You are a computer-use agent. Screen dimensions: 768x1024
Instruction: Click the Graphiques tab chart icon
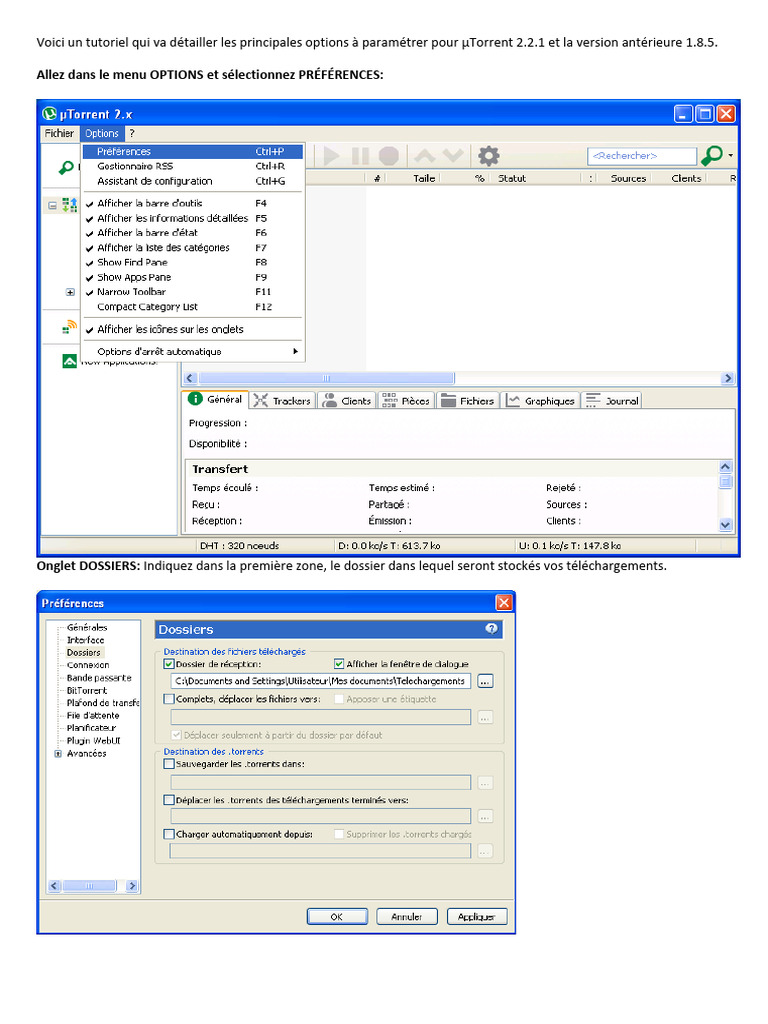(x=513, y=400)
